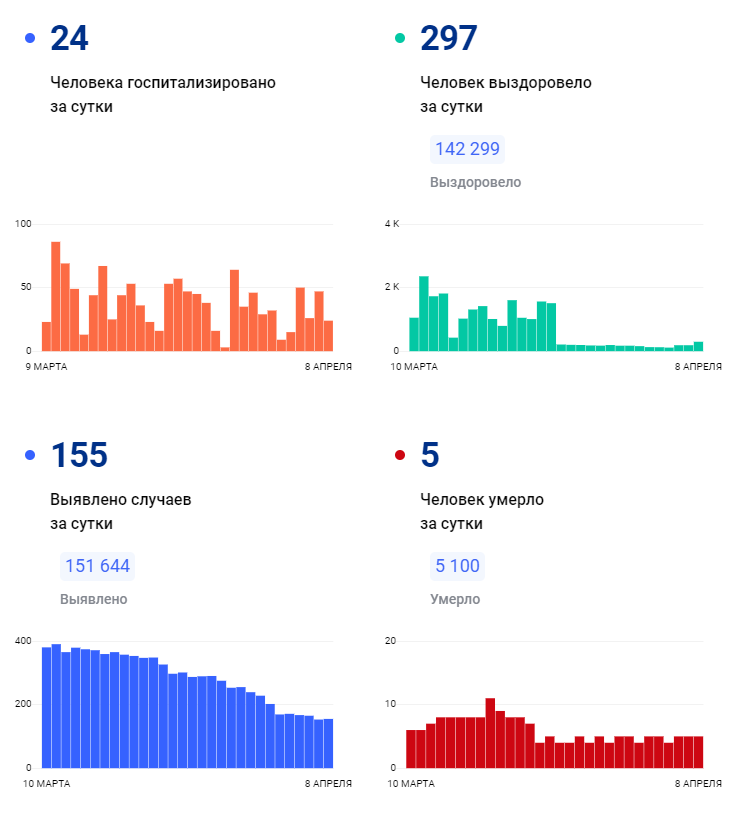
Task: Click the red dot beside number 5
Action: tap(400, 456)
